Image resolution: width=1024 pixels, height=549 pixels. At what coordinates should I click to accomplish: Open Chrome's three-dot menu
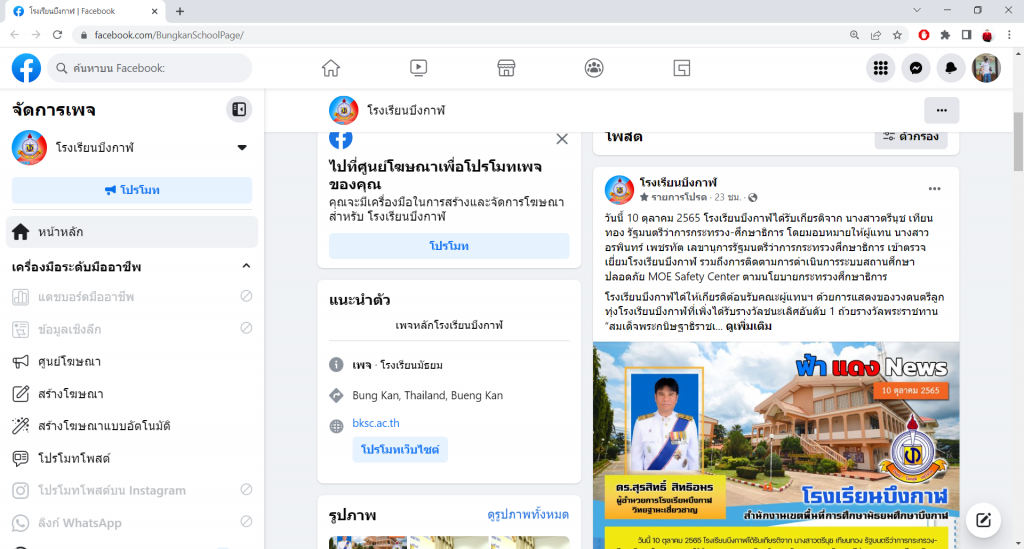click(x=1009, y=35)
